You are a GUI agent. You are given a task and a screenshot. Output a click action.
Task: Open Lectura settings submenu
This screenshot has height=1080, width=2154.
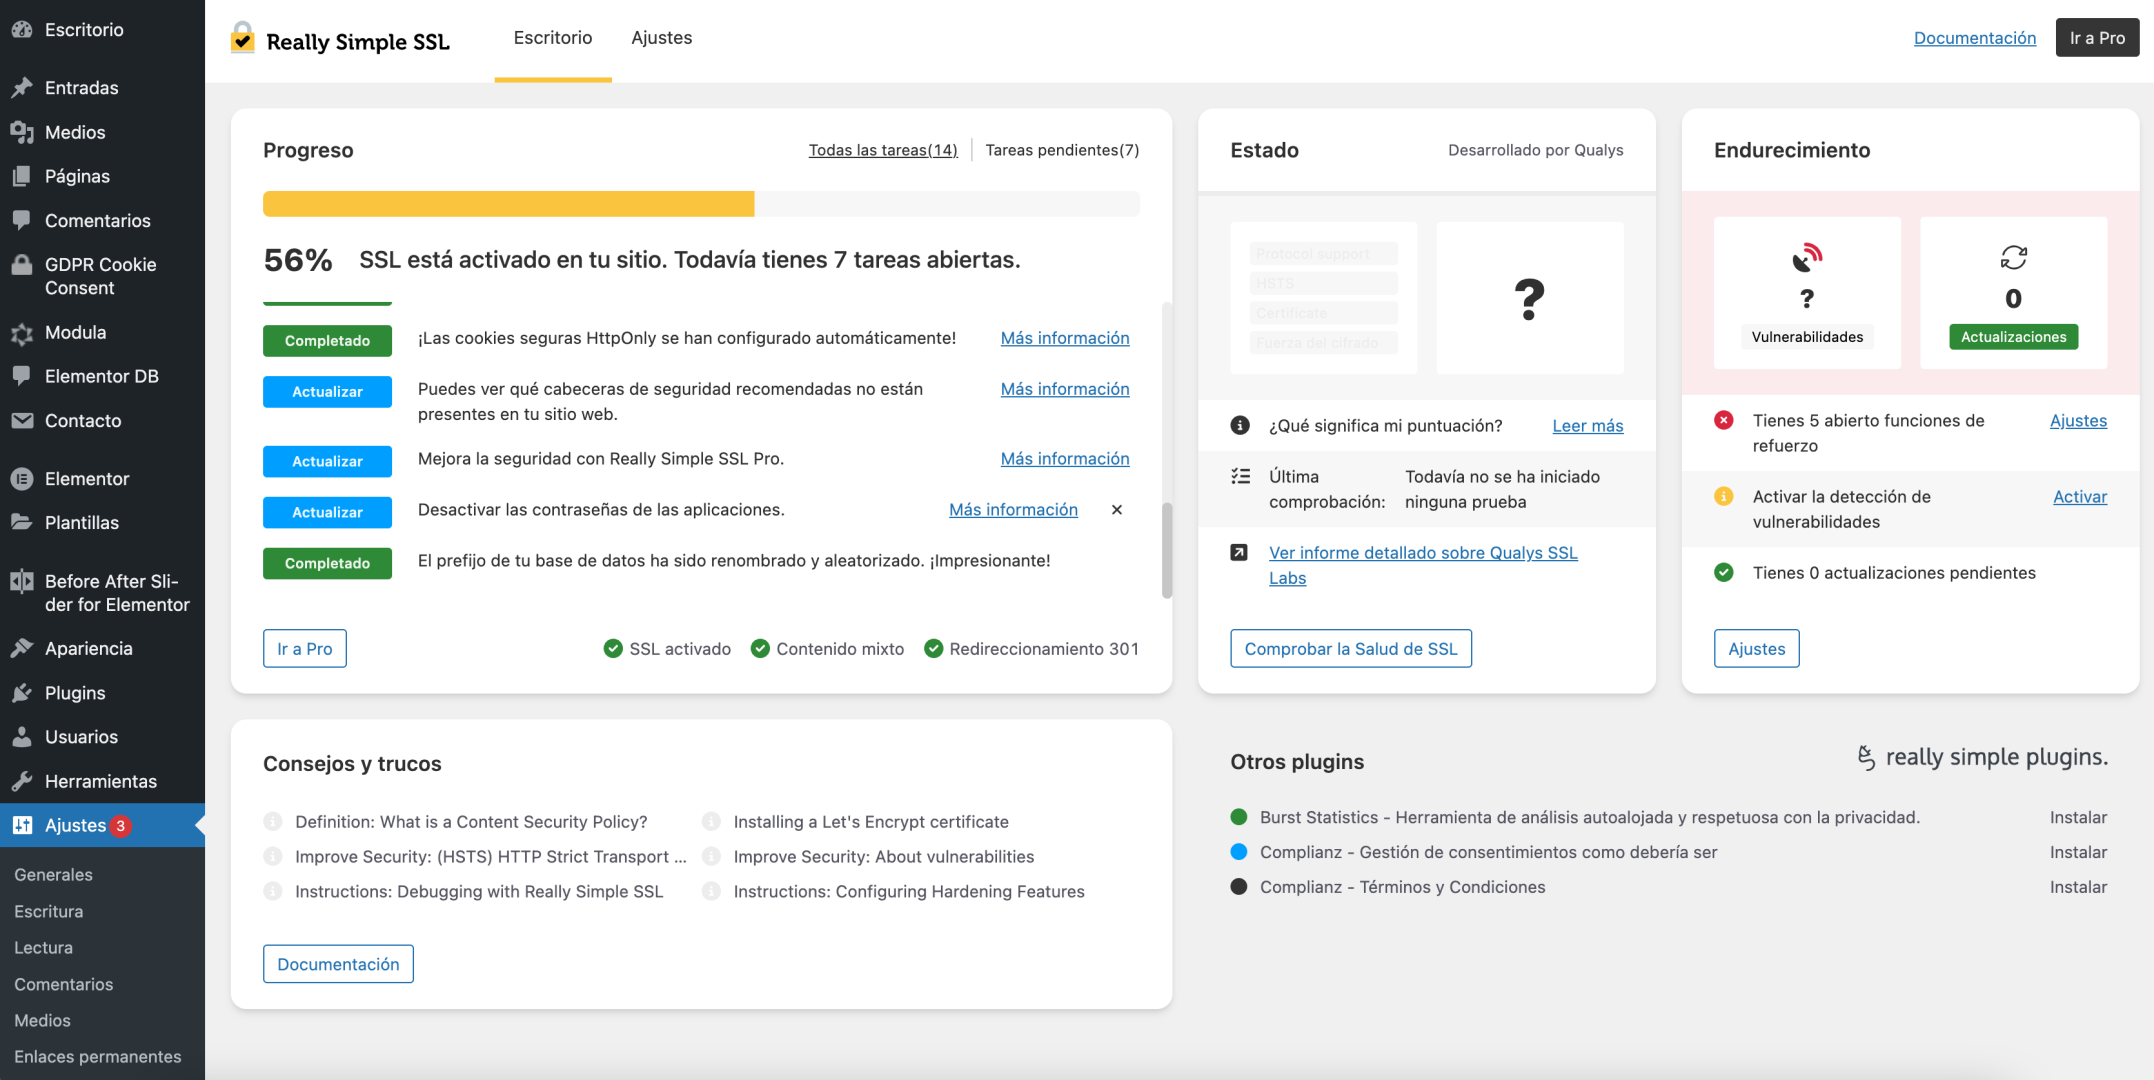(x=43, y=947)
